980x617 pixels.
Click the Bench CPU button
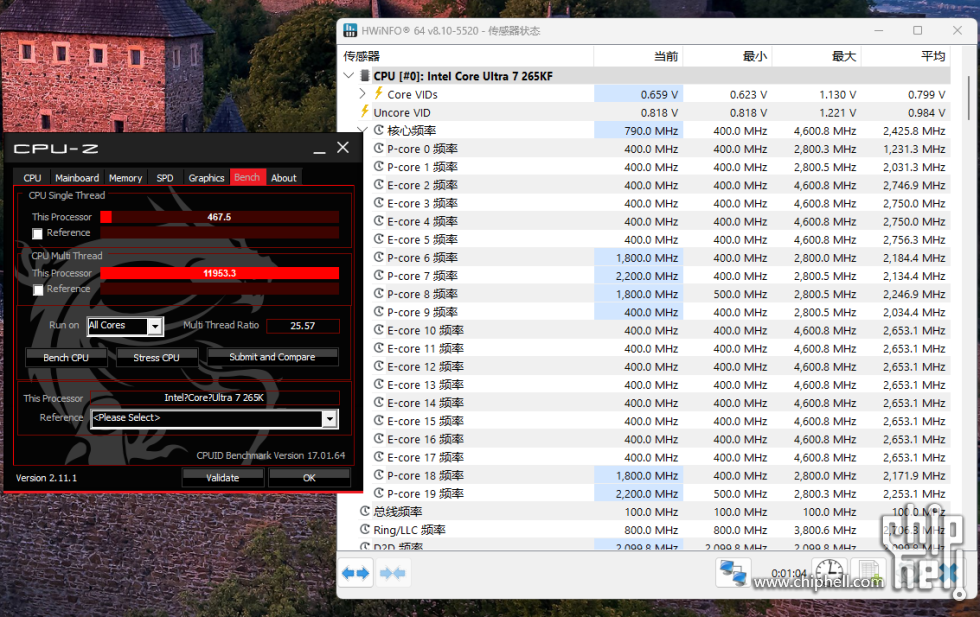[66, 358]
